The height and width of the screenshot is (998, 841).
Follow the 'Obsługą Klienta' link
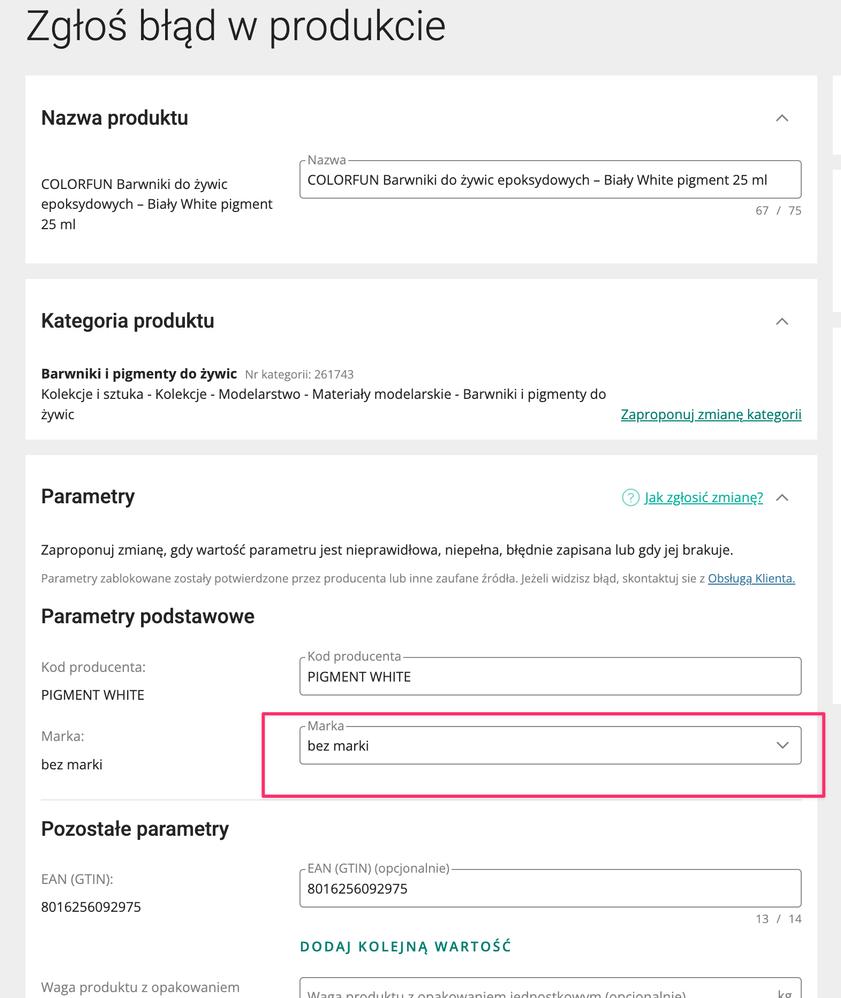[751, 578]
